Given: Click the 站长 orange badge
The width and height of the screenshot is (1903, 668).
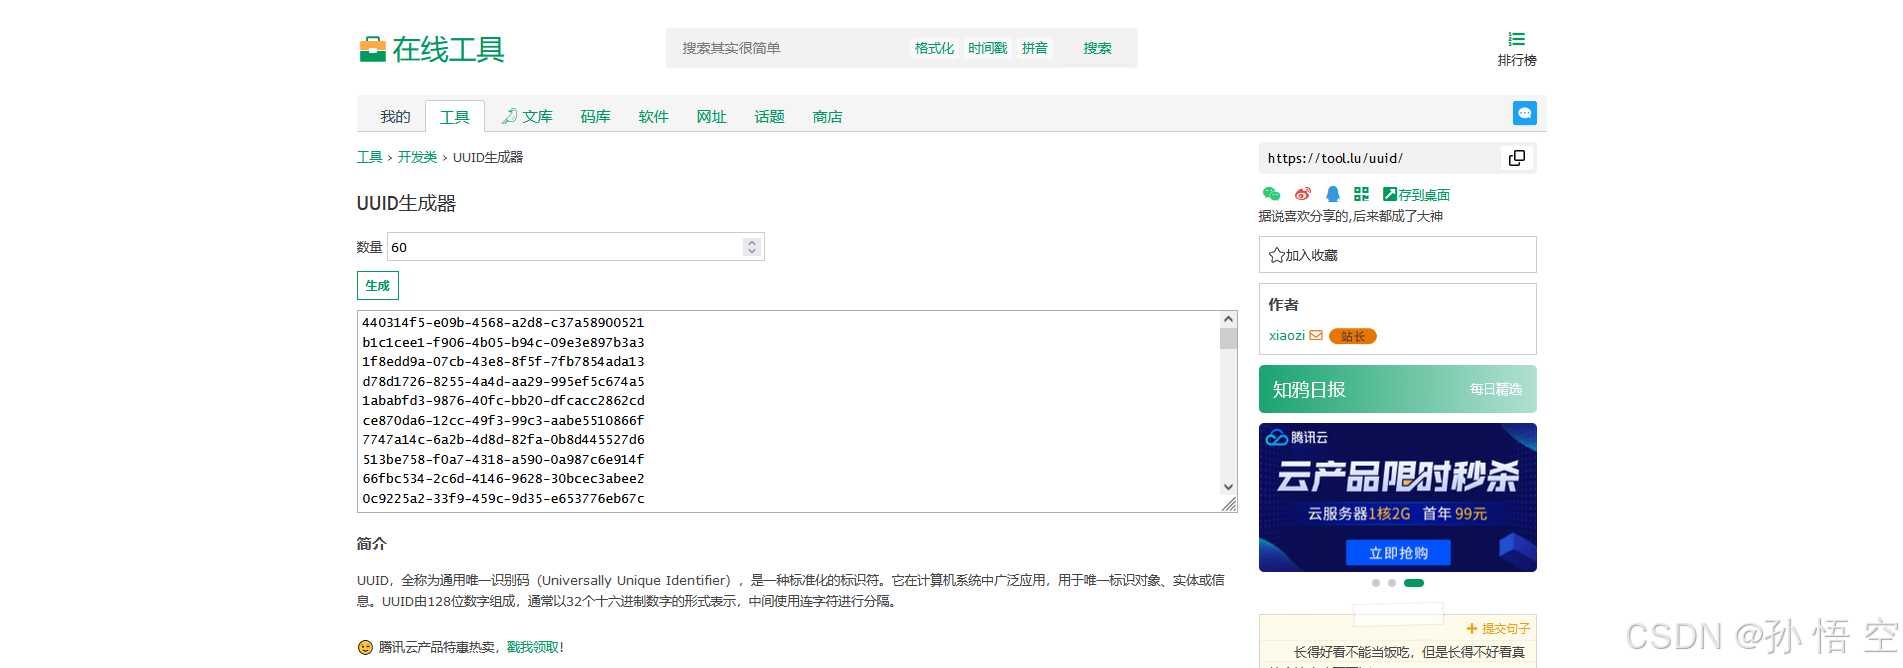Looking at the screenshot, I should (x=1353, y=336).
